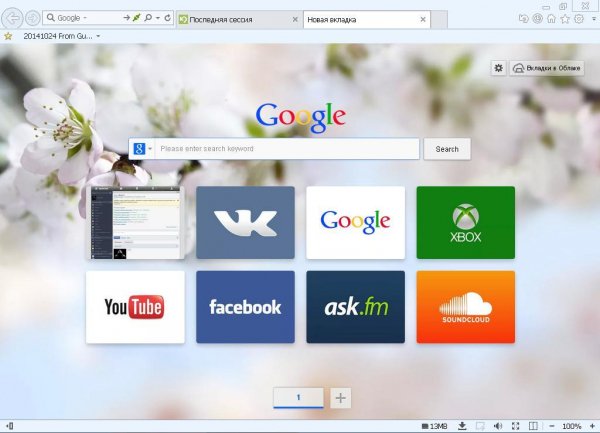
Task: Open the SoundCloud quick access tile
Action: pos(466,307)
